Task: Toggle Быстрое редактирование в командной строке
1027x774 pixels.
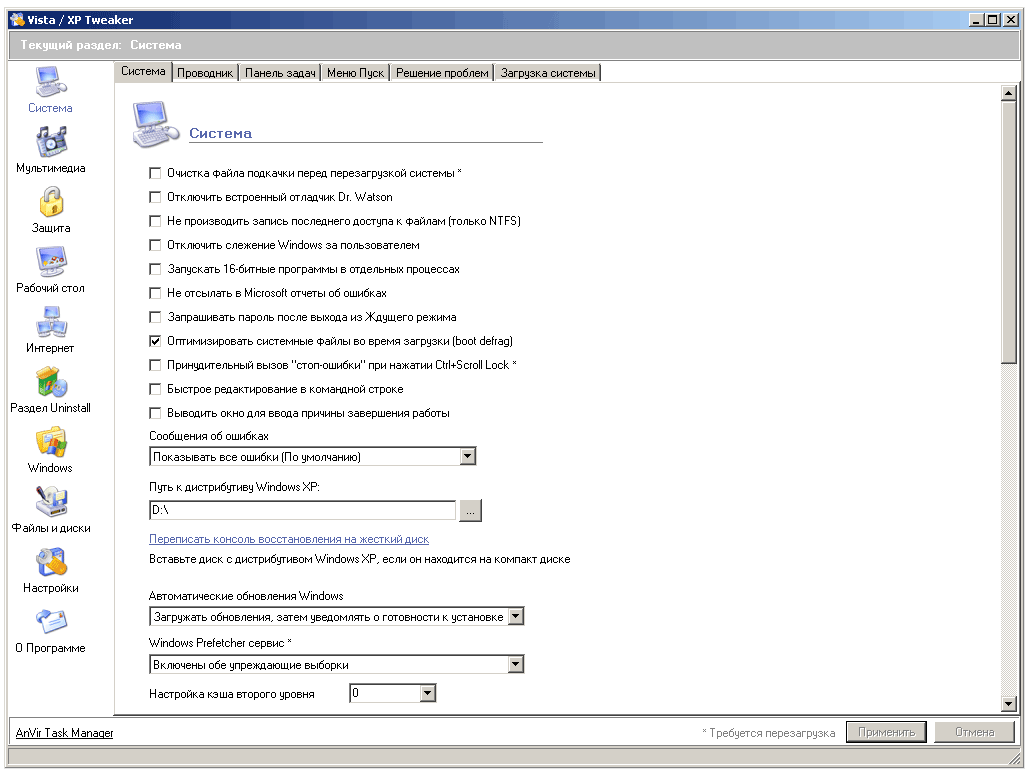Action: (155, 389)
